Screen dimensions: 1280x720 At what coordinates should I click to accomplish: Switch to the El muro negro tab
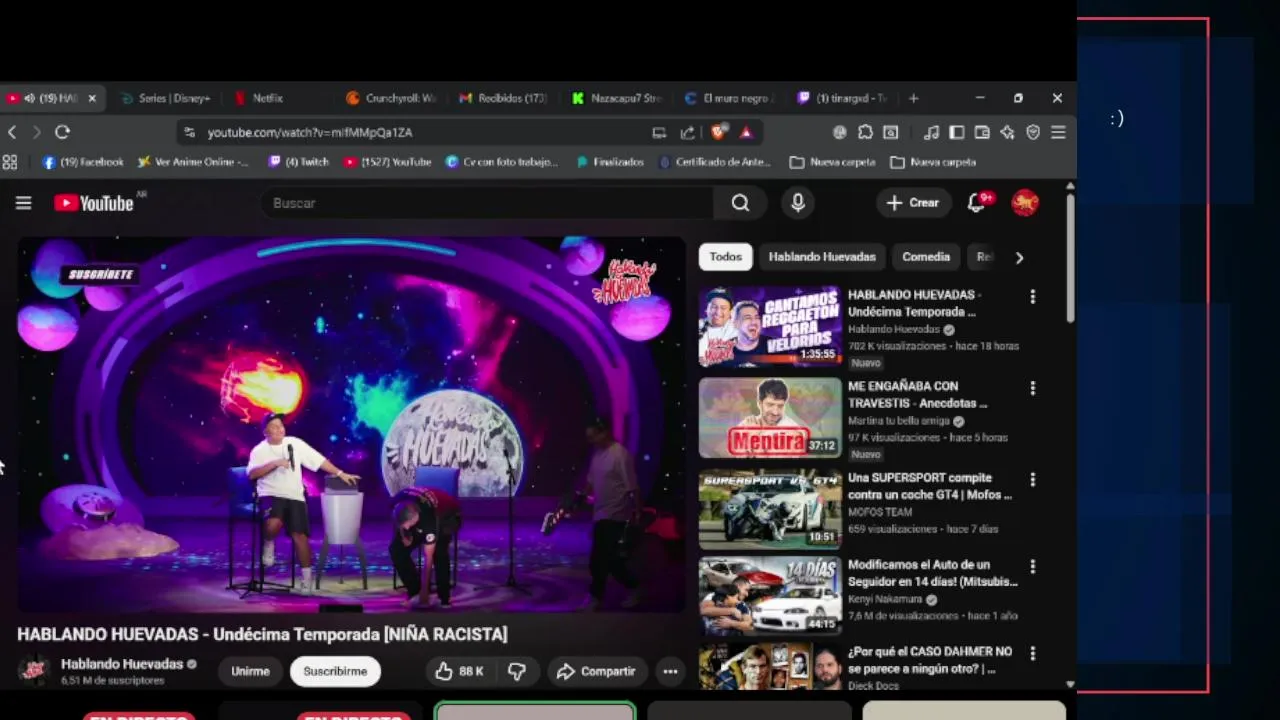tap(730, 98)
